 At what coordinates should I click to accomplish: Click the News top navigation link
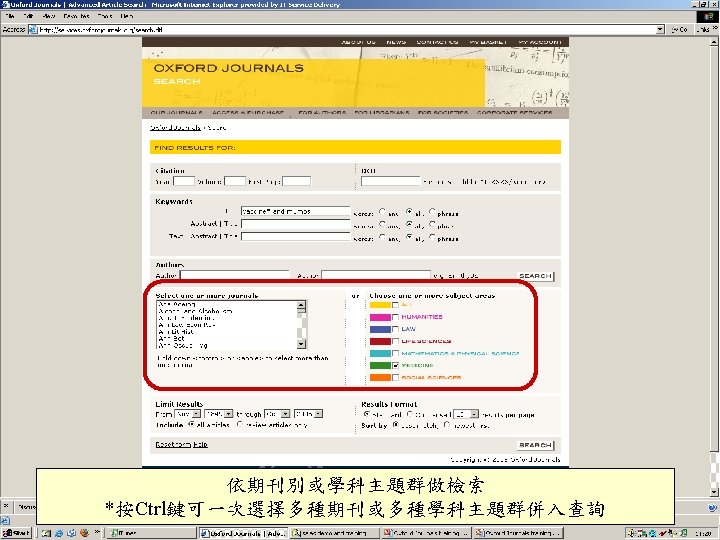(x=396, y=42)
